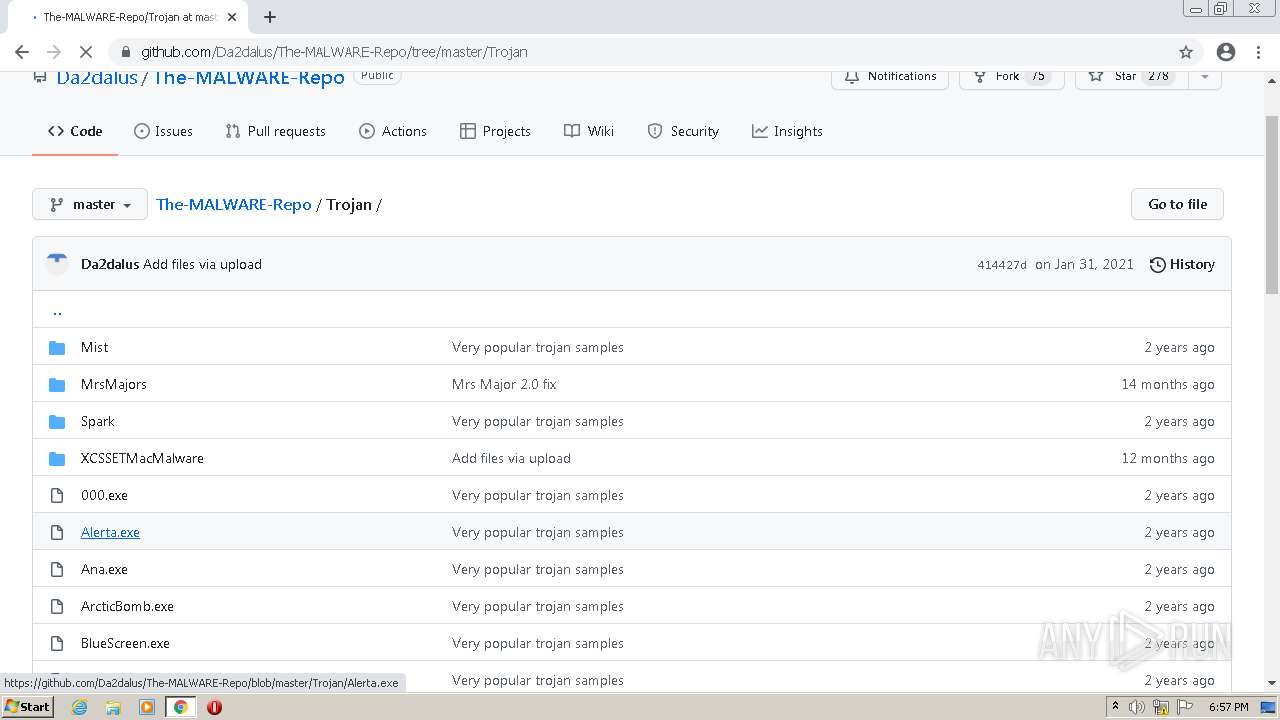
Task: Open the Spark folder
Action: [x=98, y=421]
